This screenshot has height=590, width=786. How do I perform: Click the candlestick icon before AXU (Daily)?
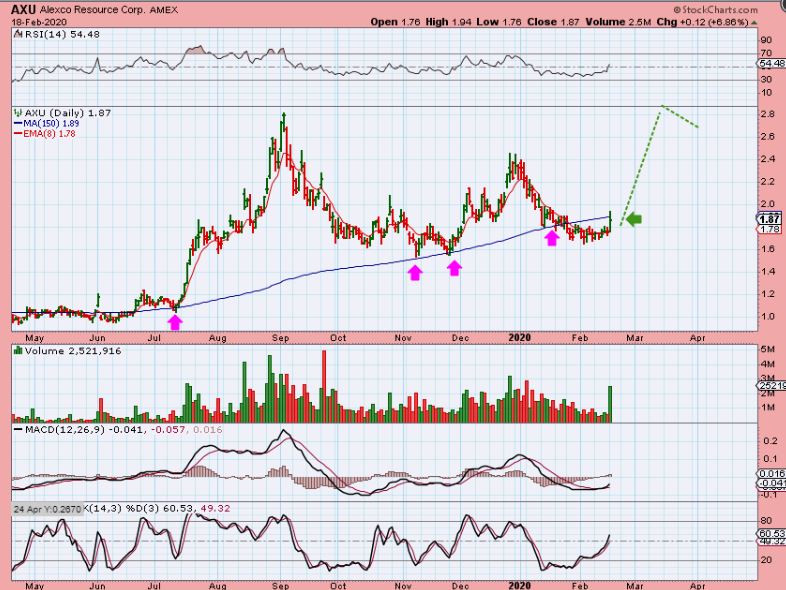tap(18, 113)
